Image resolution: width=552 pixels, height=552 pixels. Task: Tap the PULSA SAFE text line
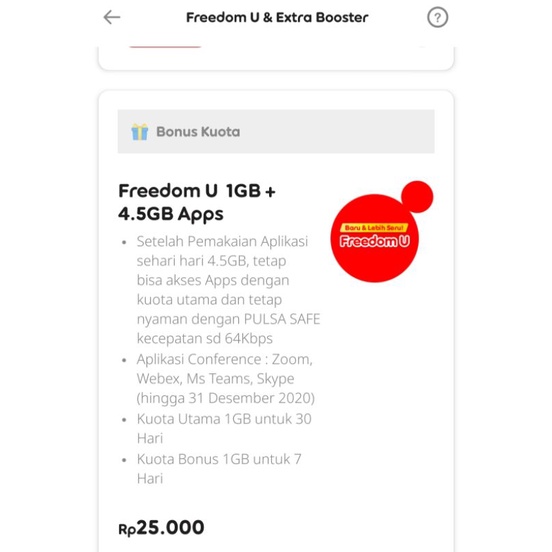(228, 319)
